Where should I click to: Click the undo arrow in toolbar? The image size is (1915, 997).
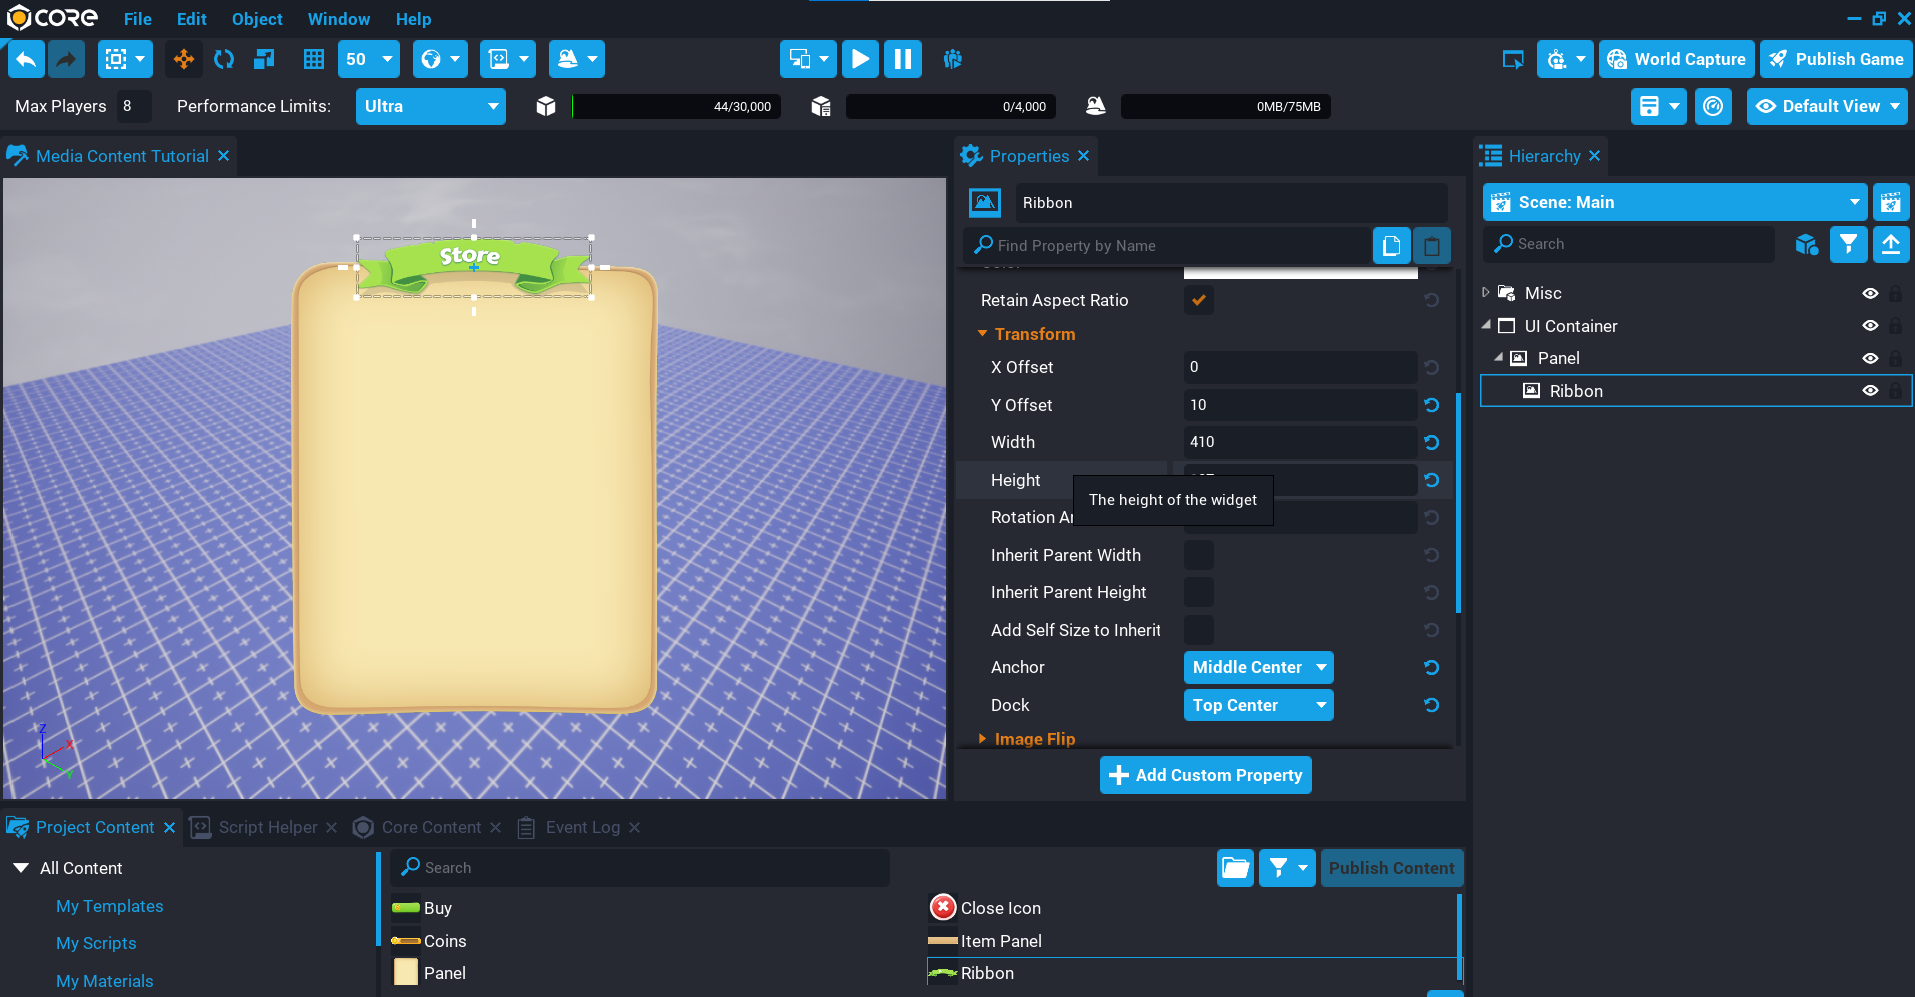26,59
